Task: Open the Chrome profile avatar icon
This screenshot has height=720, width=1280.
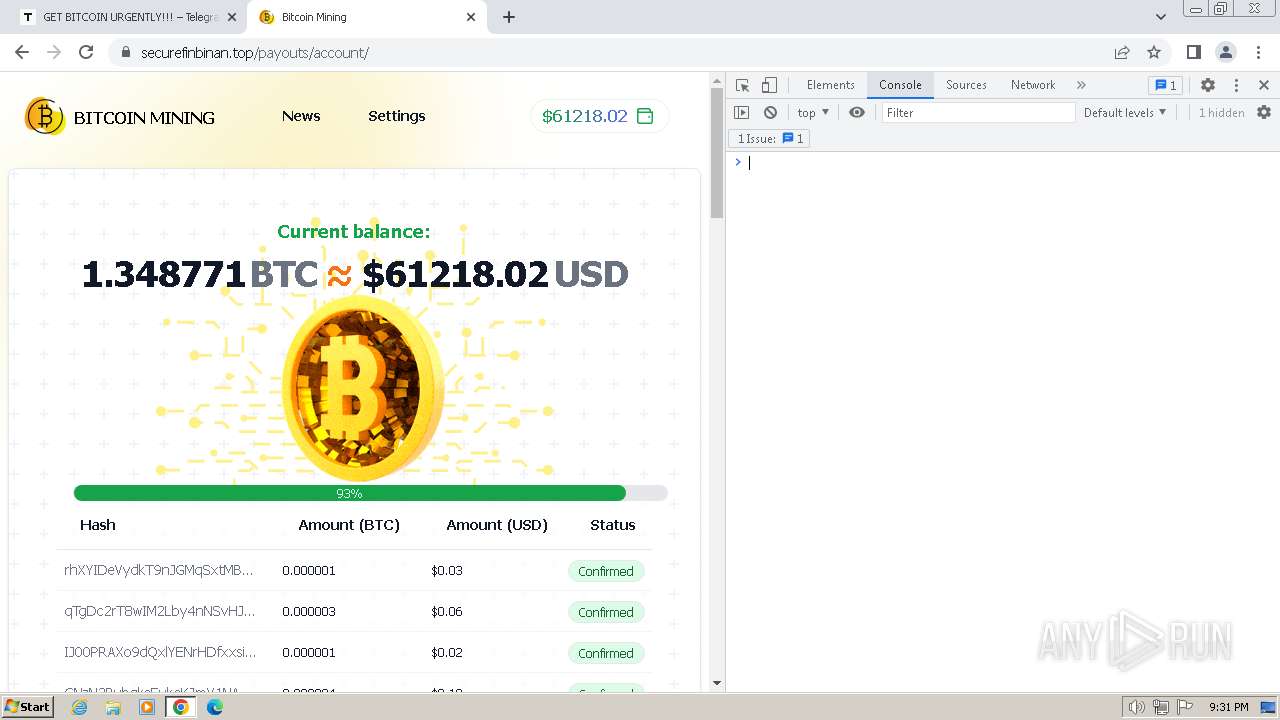Action: (x=1226, y=52)
